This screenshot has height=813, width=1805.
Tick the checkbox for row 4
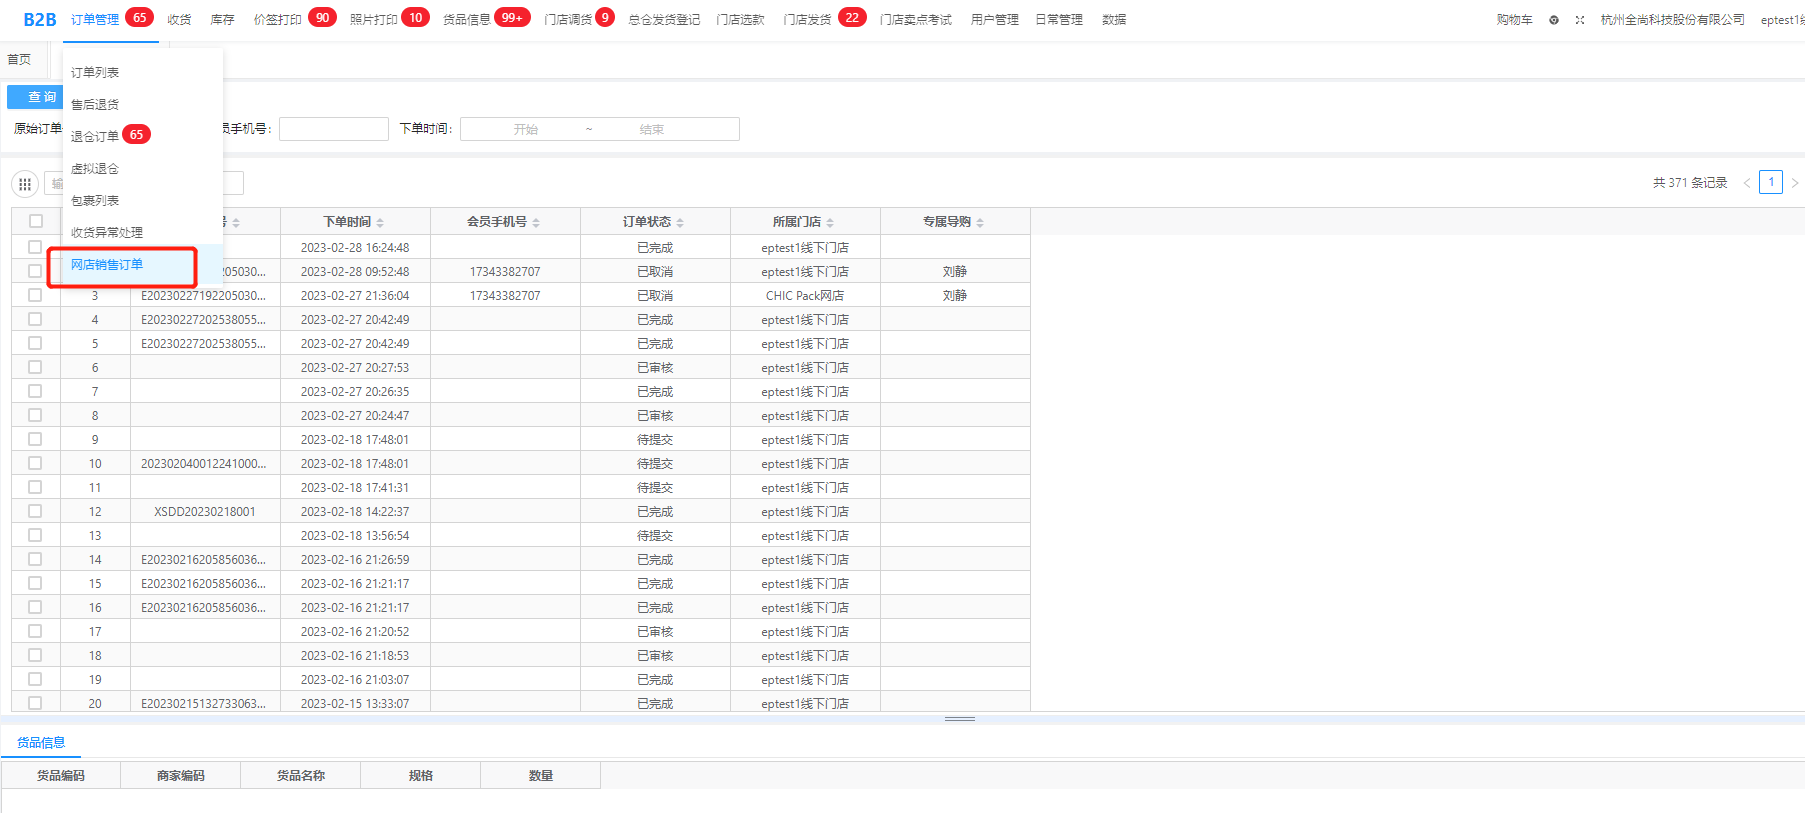[35, 319]
